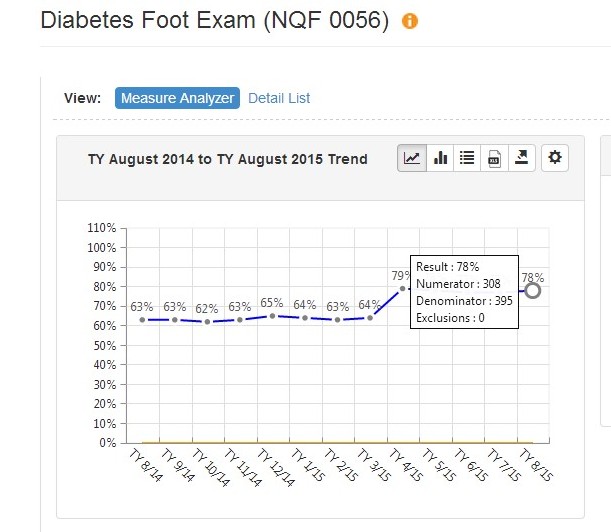611x532 pixels.
Task: Click the export/share arrow icon
Action: click(x=521, y=158)
